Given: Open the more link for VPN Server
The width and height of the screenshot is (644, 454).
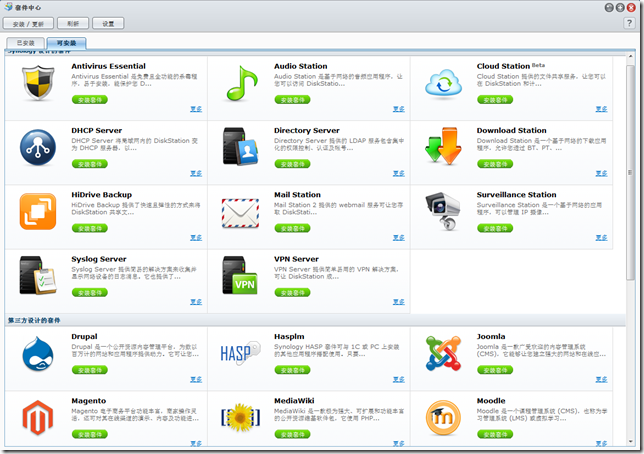Looking at the screenshot, I should [399, 302].
